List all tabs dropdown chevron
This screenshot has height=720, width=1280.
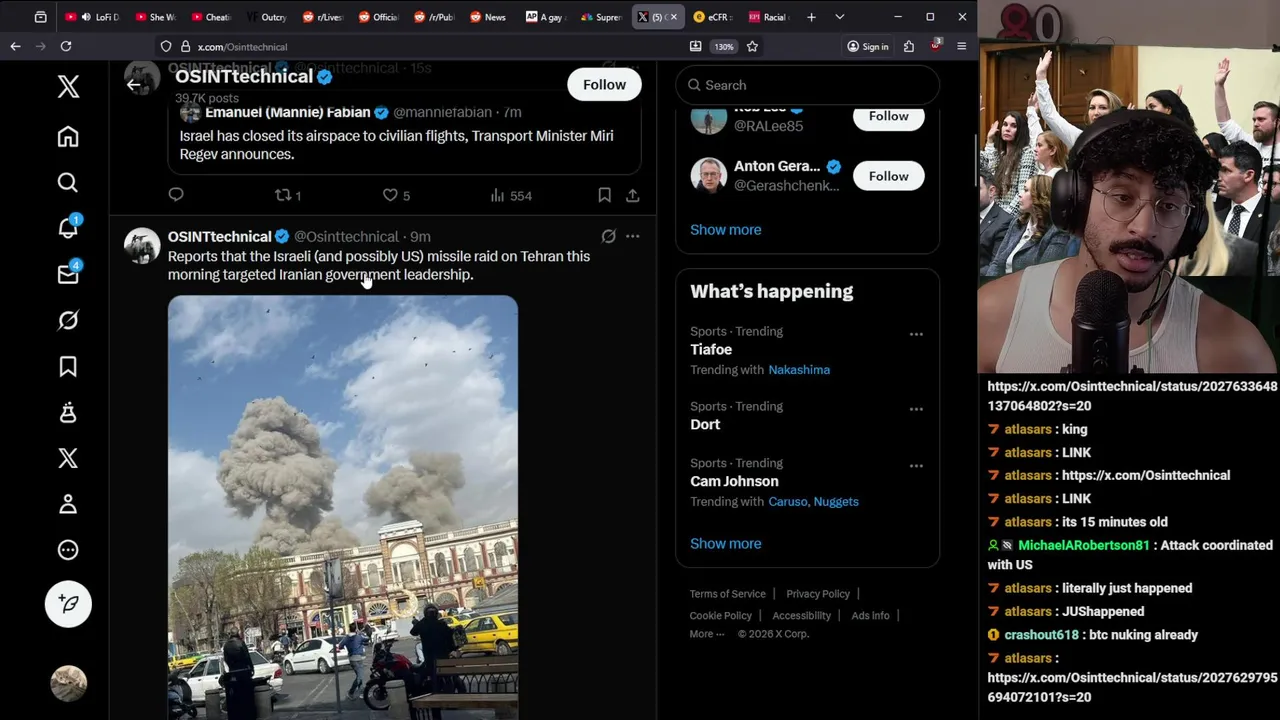tap(839, 17)
